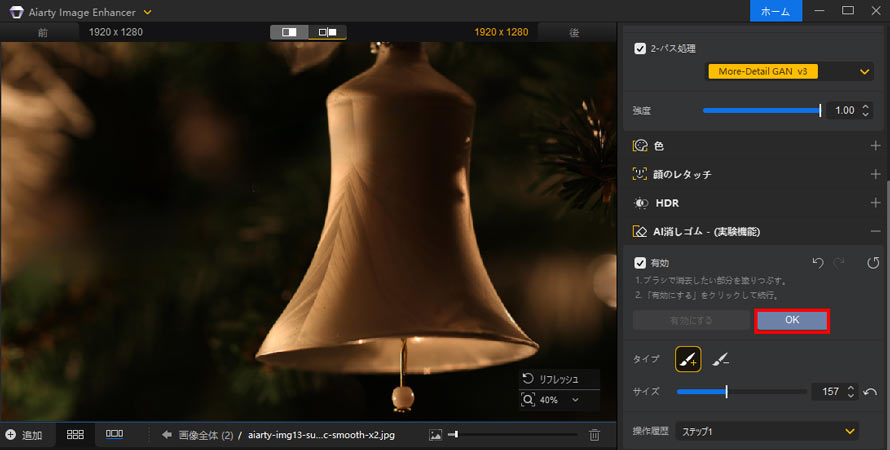Viewport: 890px width, 450px height.
Task: Open the More-Detail GAN v3 model dropdown
Action: tap(789, 72)
